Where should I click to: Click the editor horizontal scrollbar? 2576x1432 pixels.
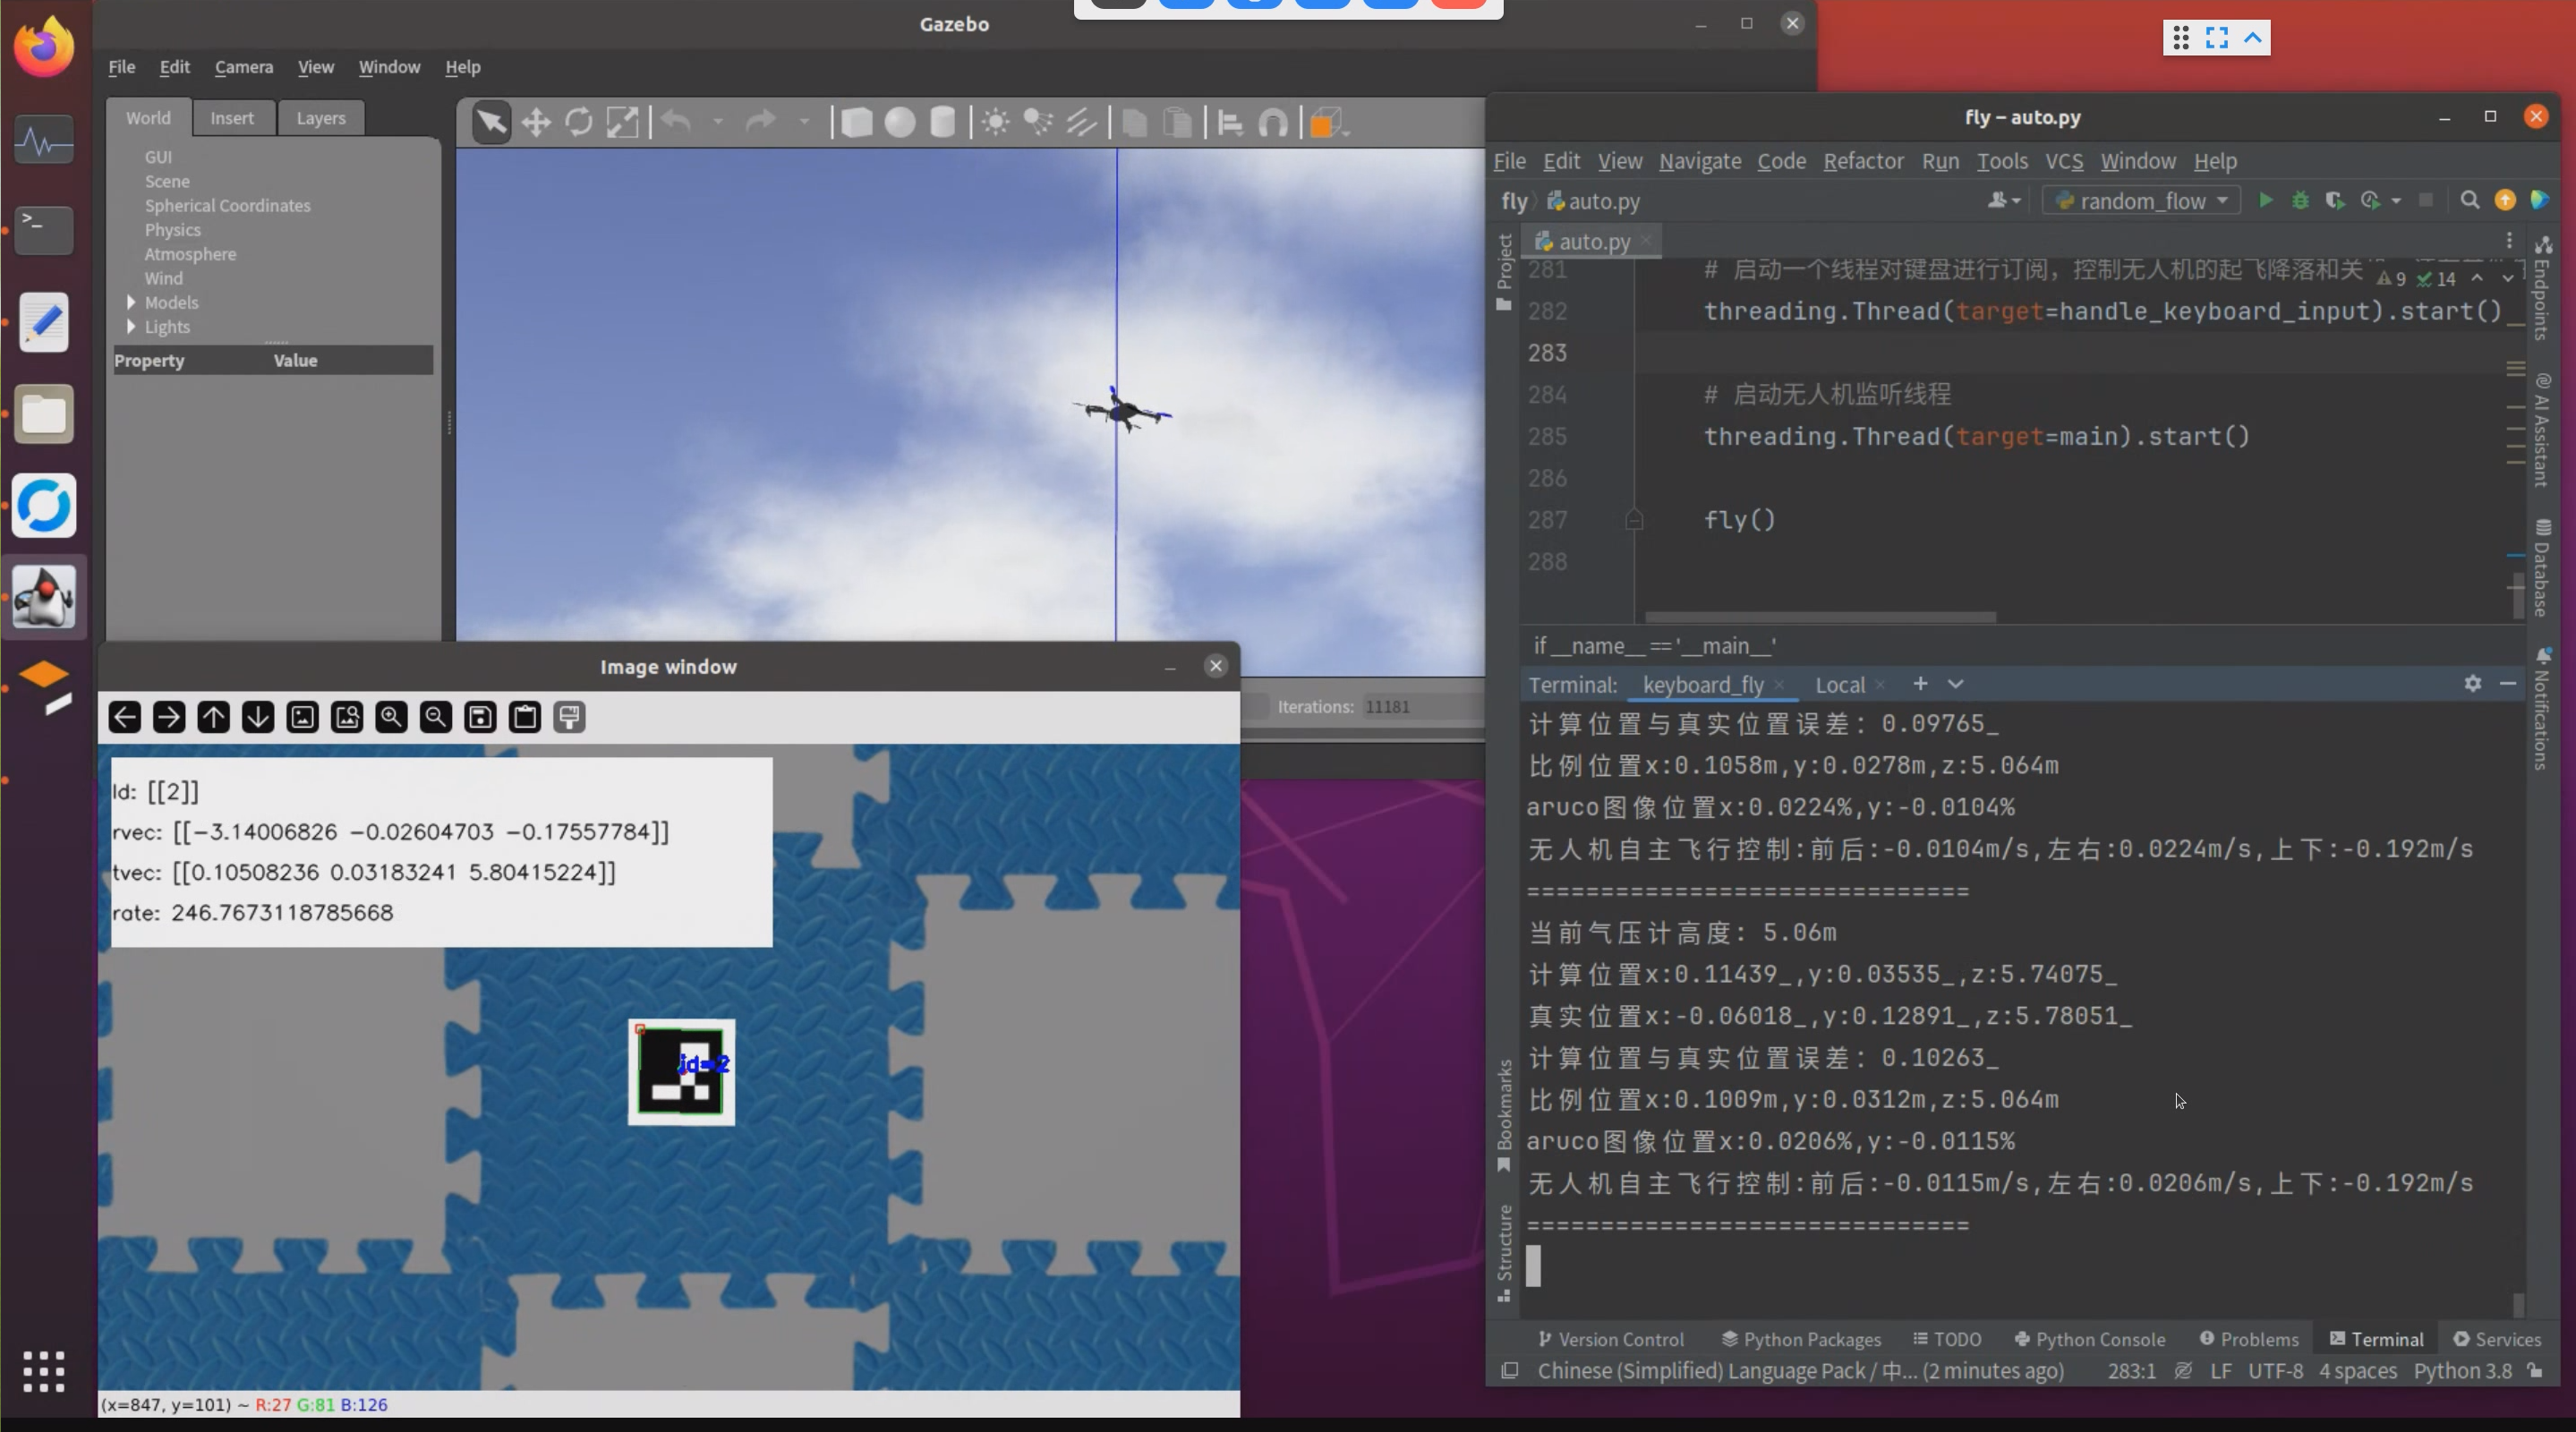(1820, 617)
